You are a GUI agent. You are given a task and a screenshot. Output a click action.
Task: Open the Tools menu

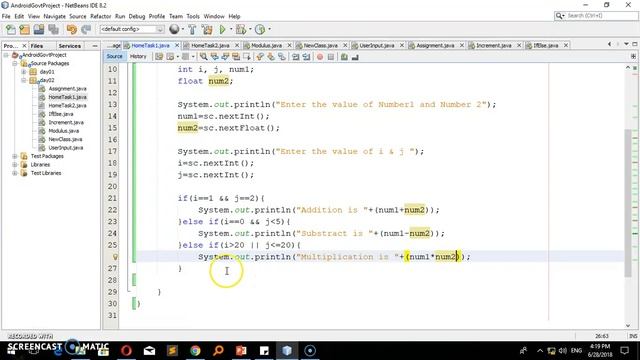[193, 16]
